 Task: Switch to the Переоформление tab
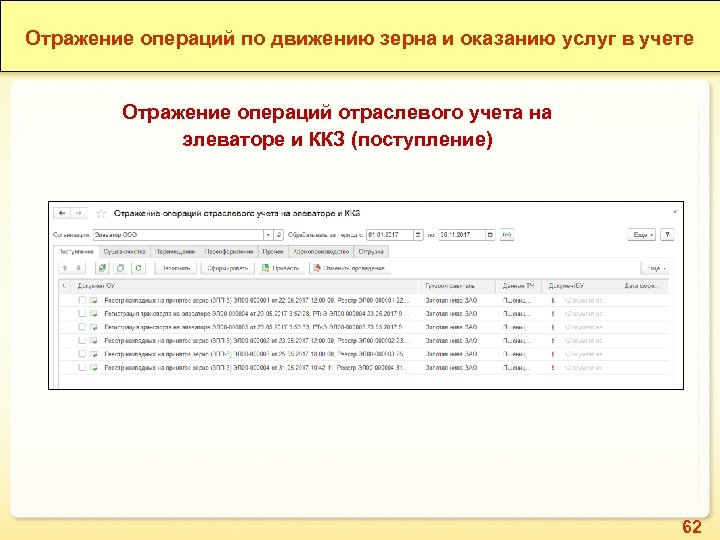229,252
